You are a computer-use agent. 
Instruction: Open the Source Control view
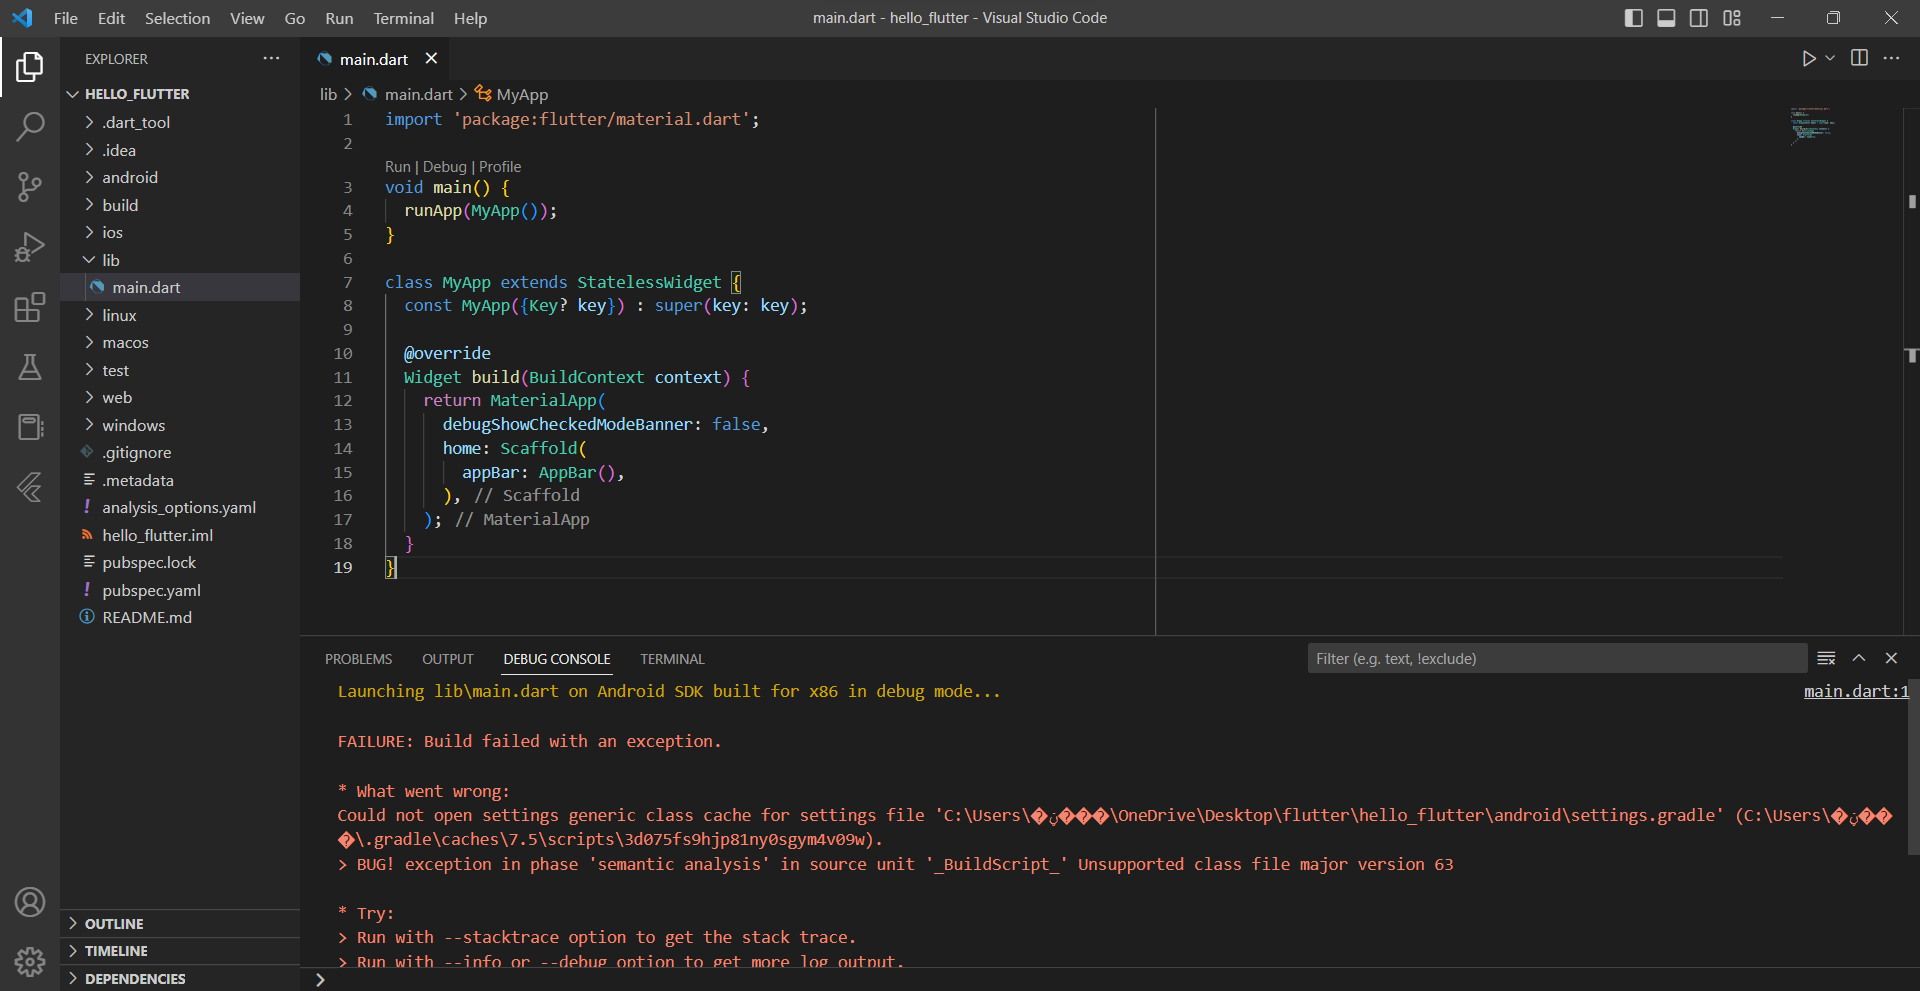[x=30, y=187]
